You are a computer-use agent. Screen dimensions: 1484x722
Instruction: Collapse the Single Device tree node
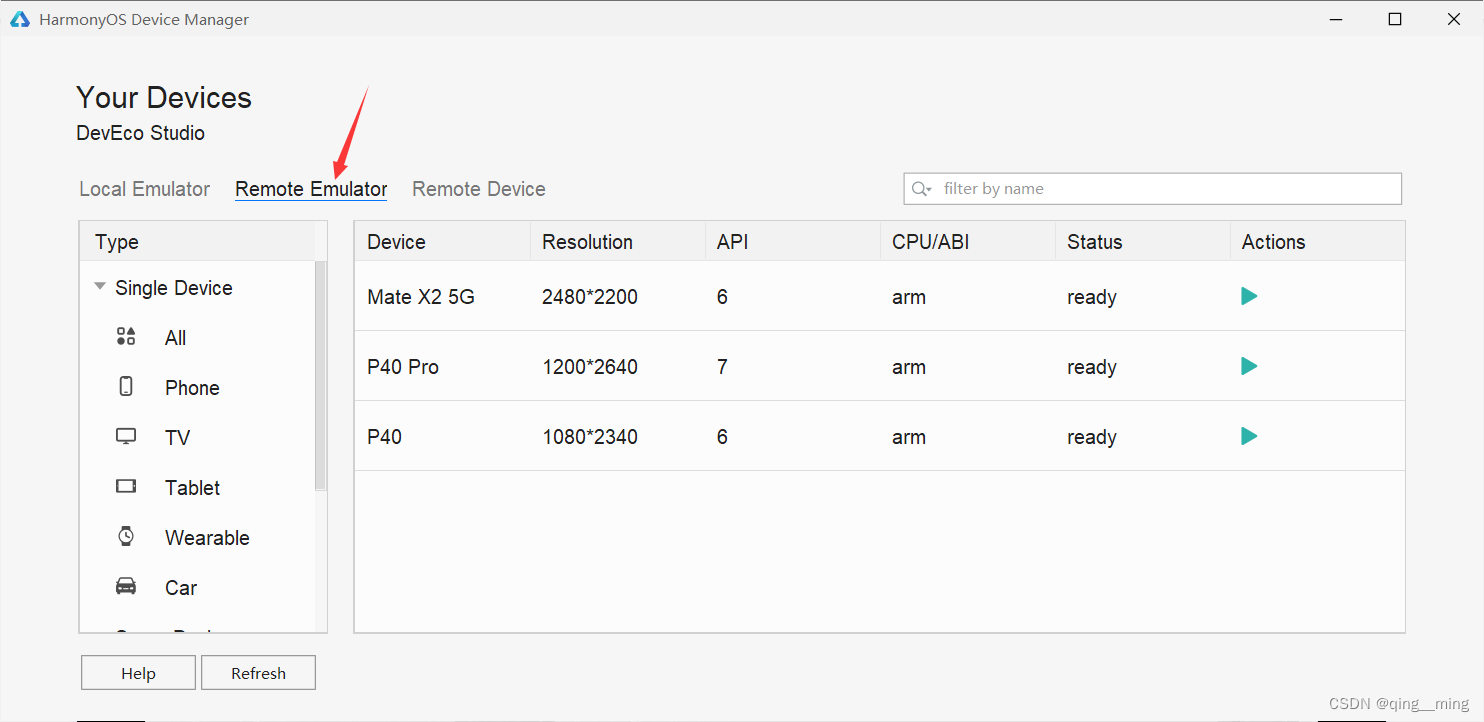(99, 287)
